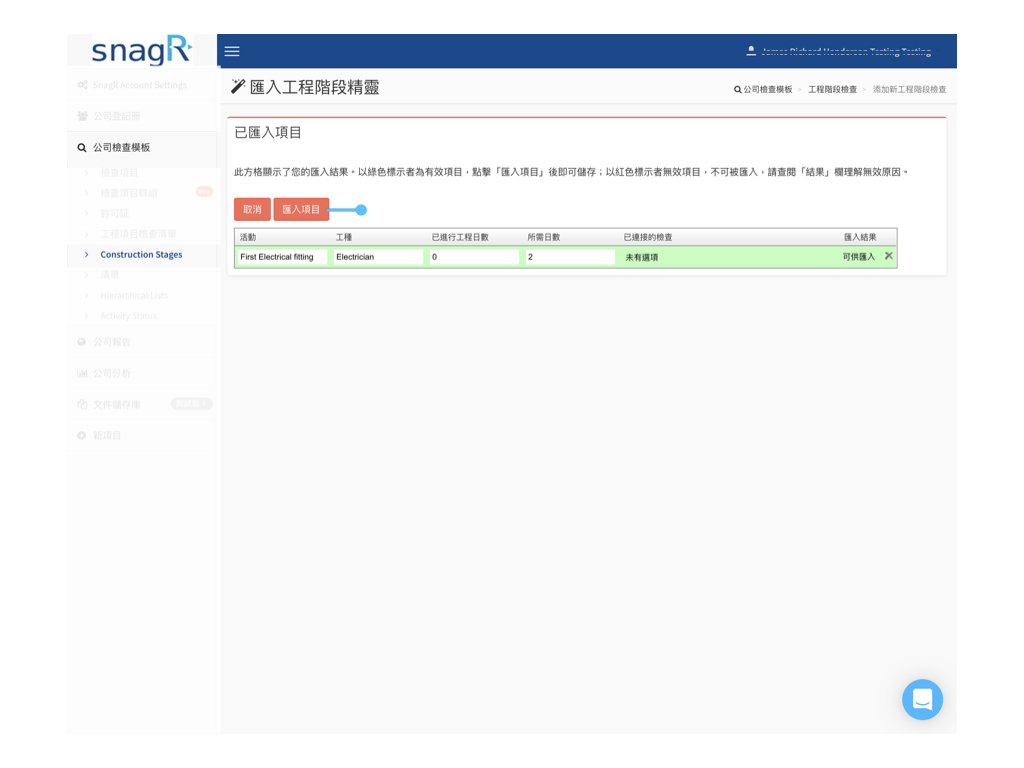Click the 匯入結果 column header
This screenshot has height=768, width=1024.
point(860,237)
